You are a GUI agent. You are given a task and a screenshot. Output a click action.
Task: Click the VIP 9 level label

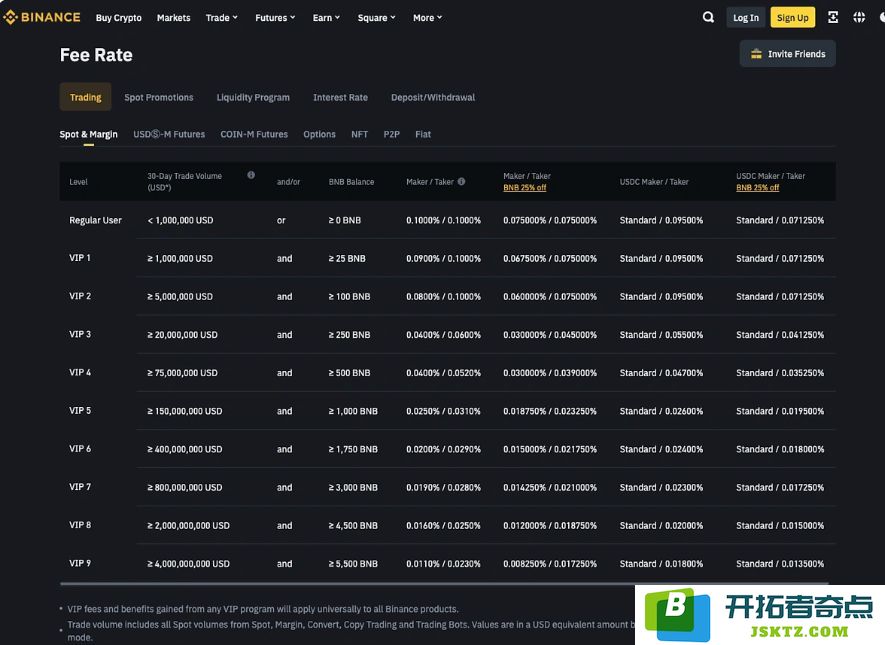click(x=80, y=563)
